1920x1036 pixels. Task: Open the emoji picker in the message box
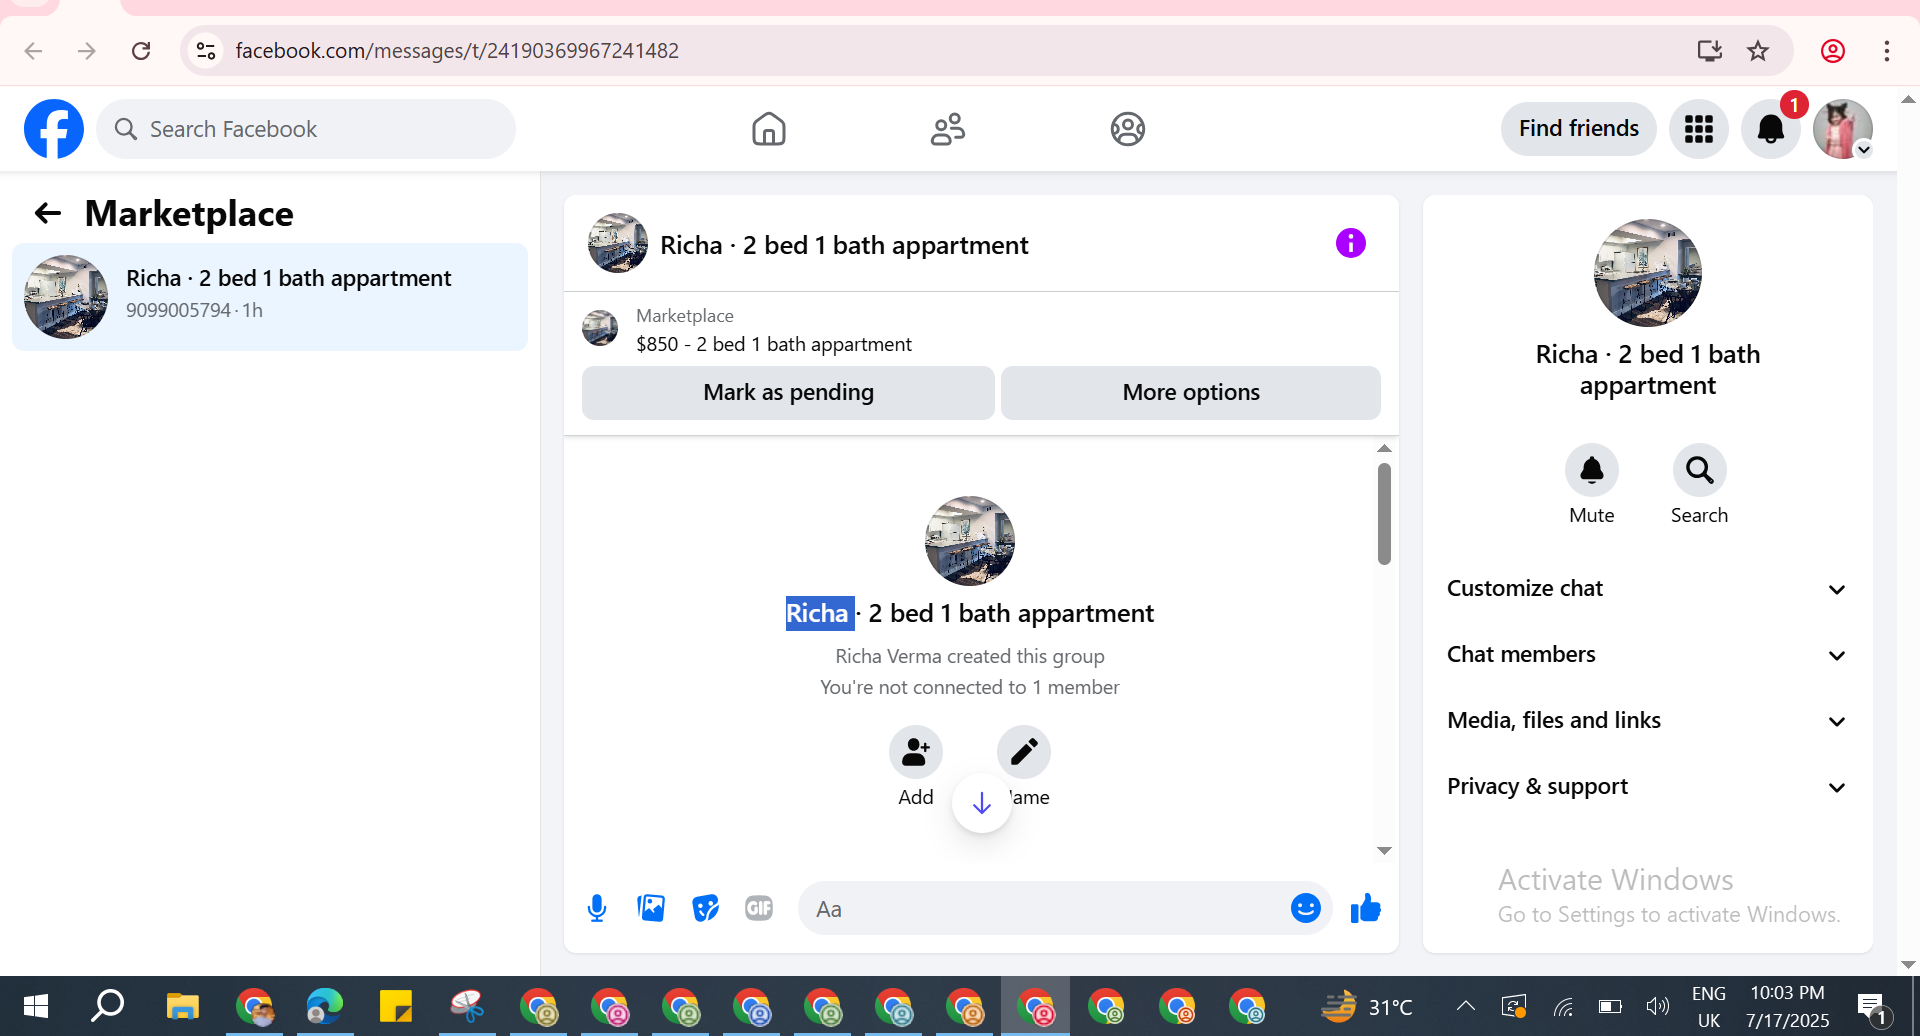tap(1306, 908)
